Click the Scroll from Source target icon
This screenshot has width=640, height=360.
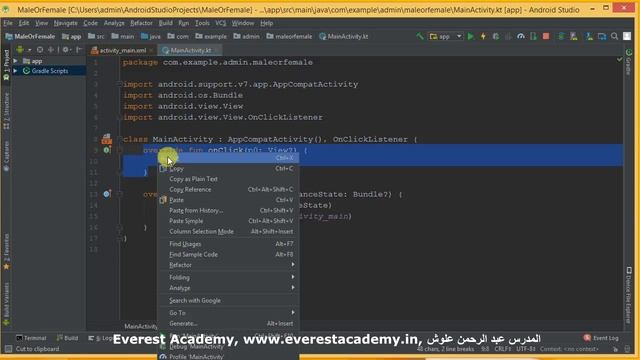40,50
